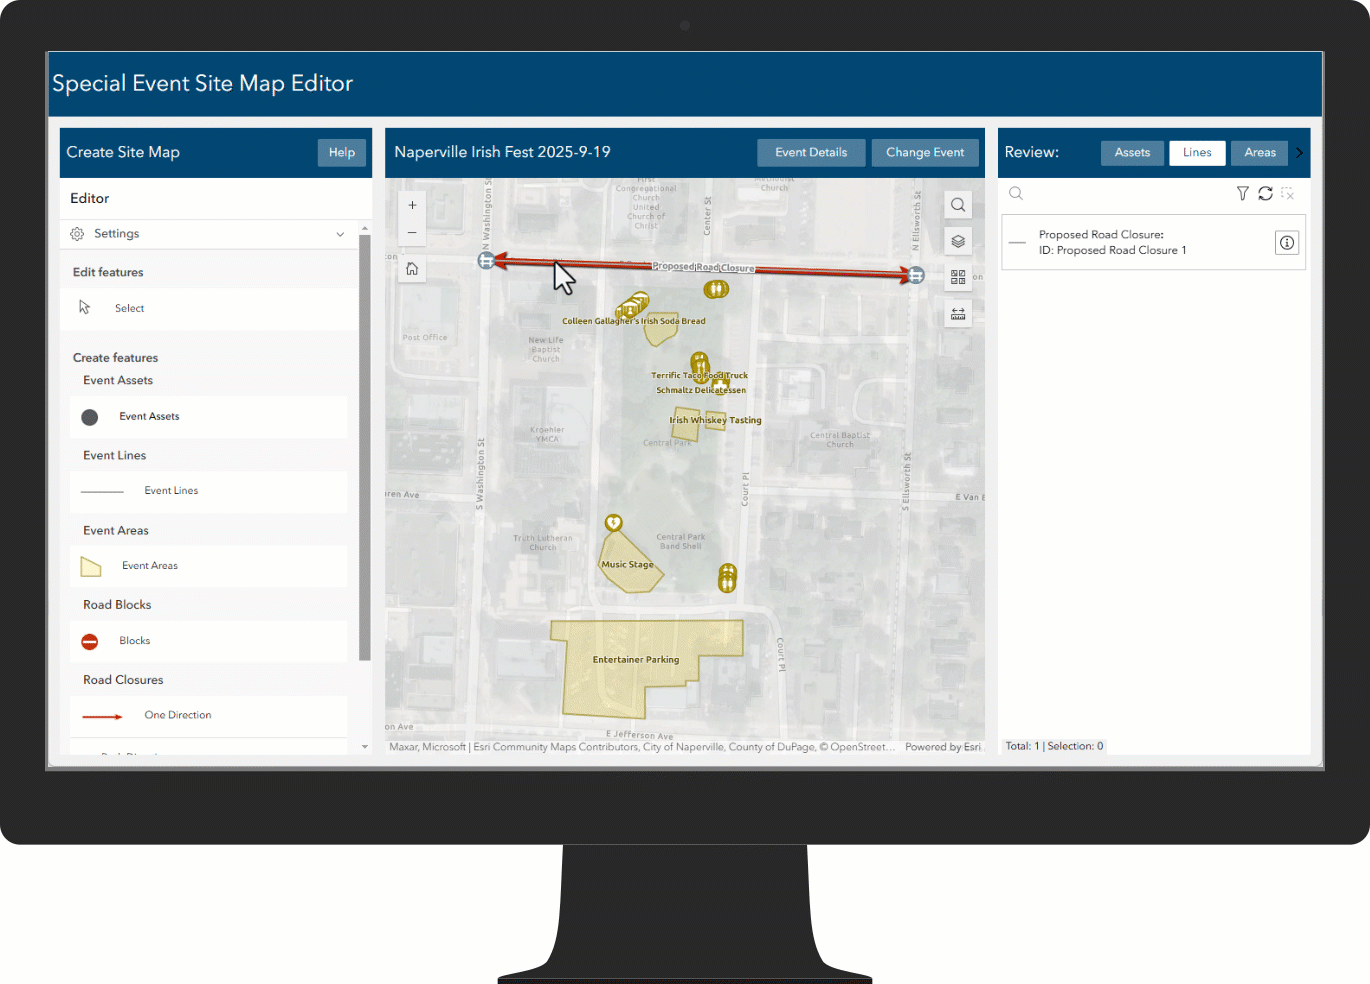Click the Home extent map button
This screenshot has height=984, width=1370.
click(x=412, y=268)
